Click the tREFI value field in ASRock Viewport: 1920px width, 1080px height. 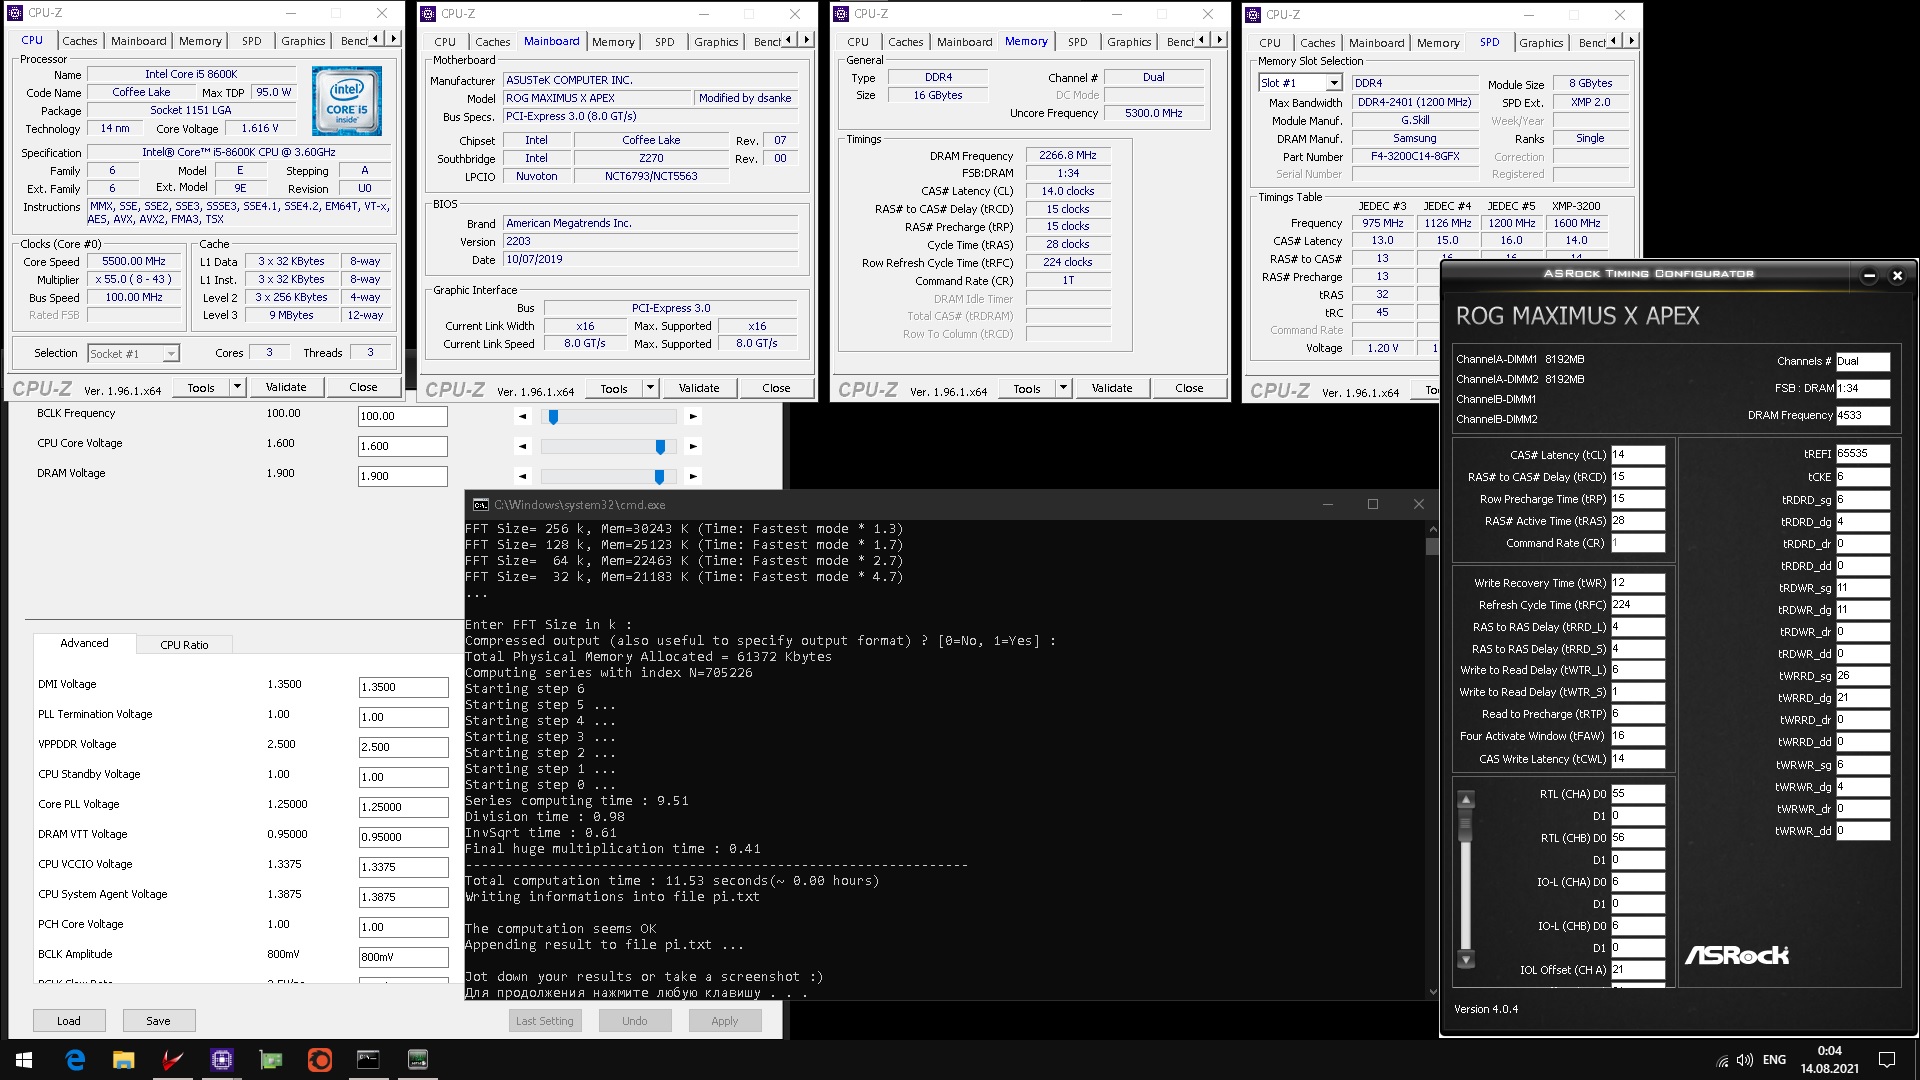click(x=1862, y=453)
